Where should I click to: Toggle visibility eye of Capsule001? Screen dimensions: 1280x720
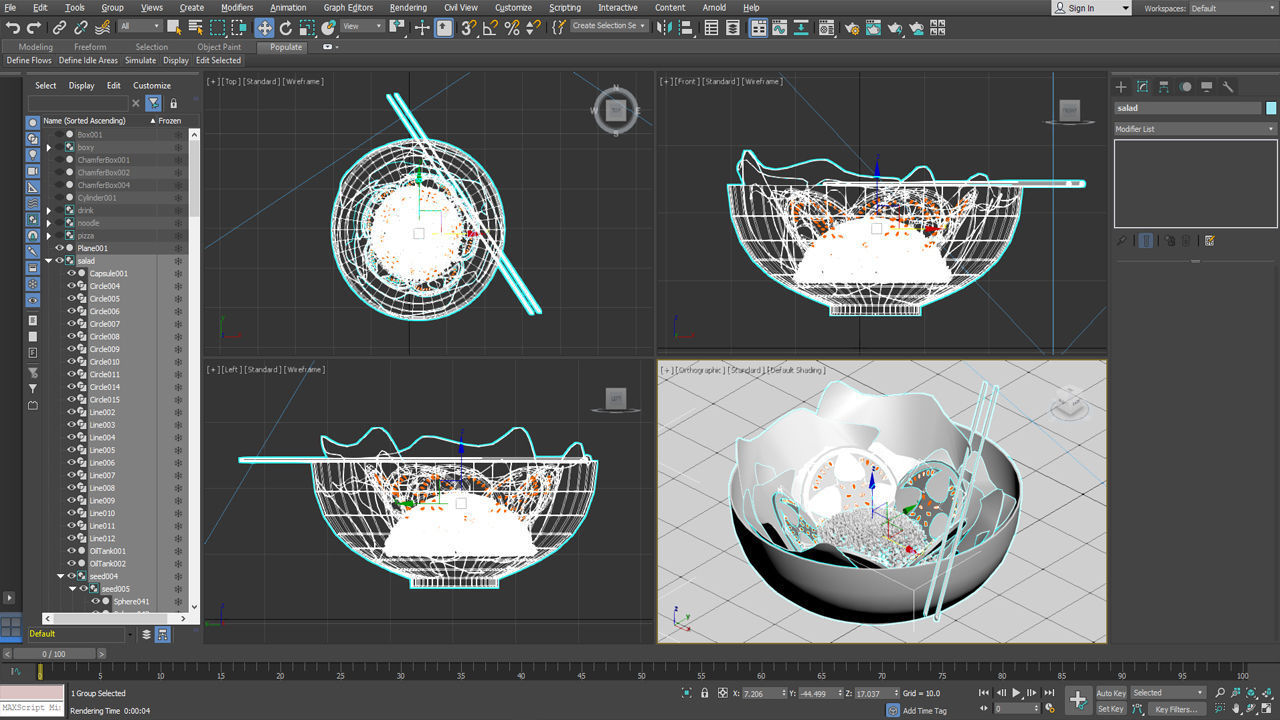point(71,273)
